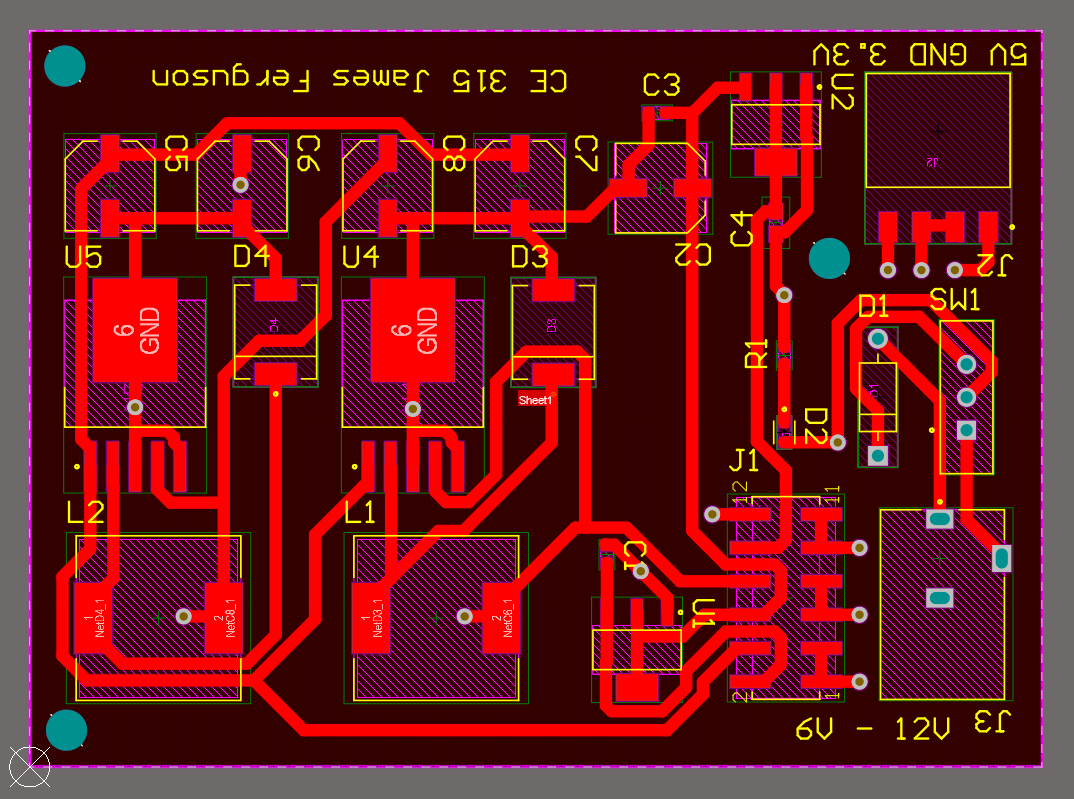Click the teal mounting hole below L2
The image size is (1074, 799).
coord(66,730)
